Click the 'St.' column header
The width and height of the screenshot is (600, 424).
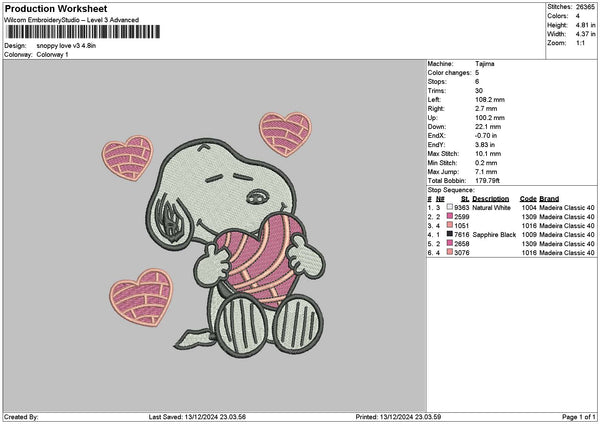(x=465, y=199)
